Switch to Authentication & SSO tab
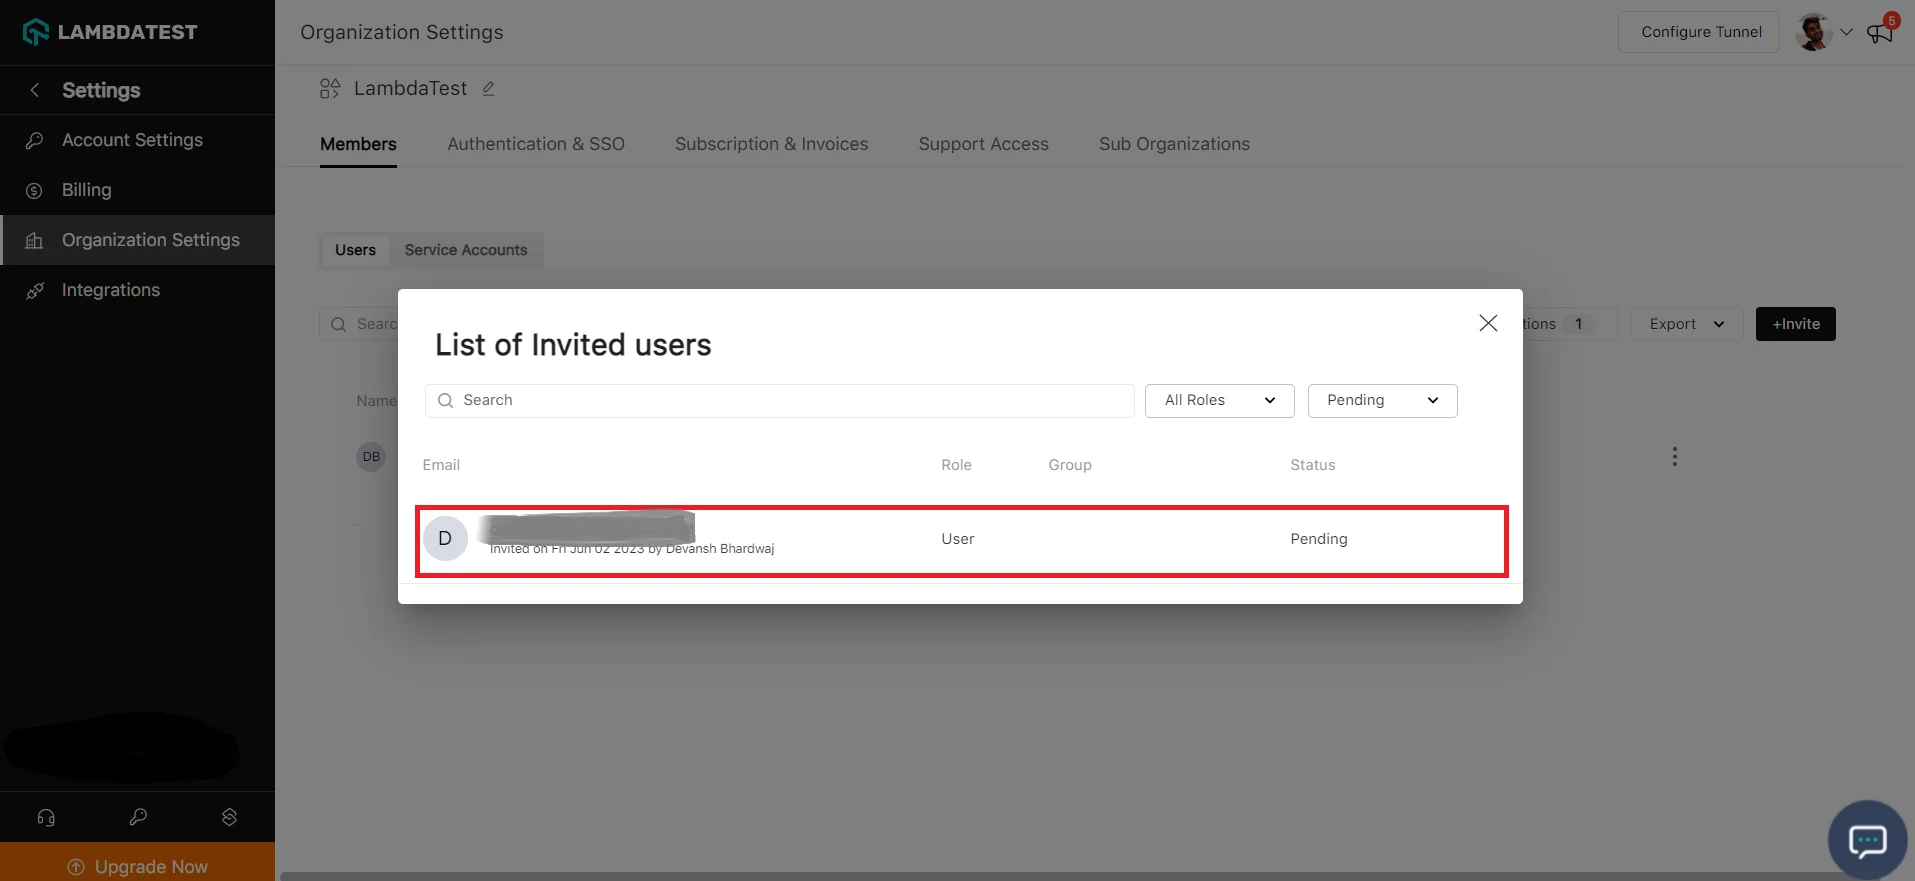 click(x=536, y=144)
